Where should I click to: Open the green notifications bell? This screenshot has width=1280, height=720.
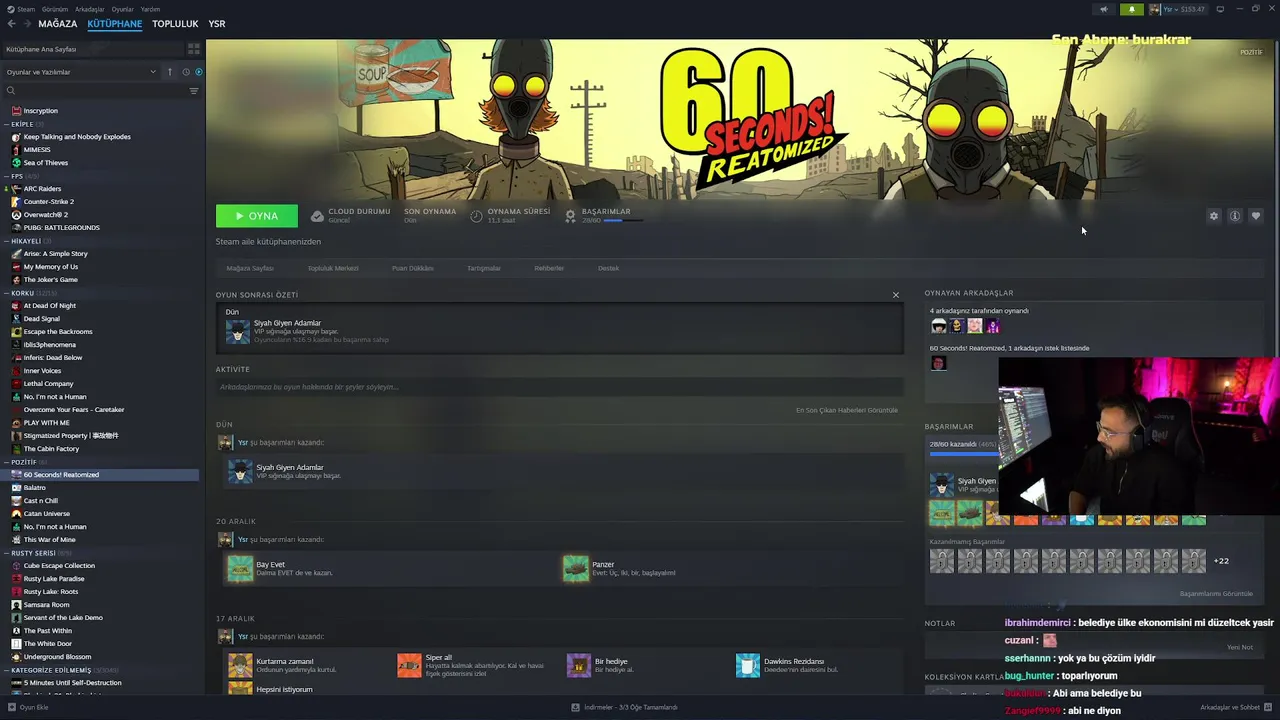tap(1132, 9)
